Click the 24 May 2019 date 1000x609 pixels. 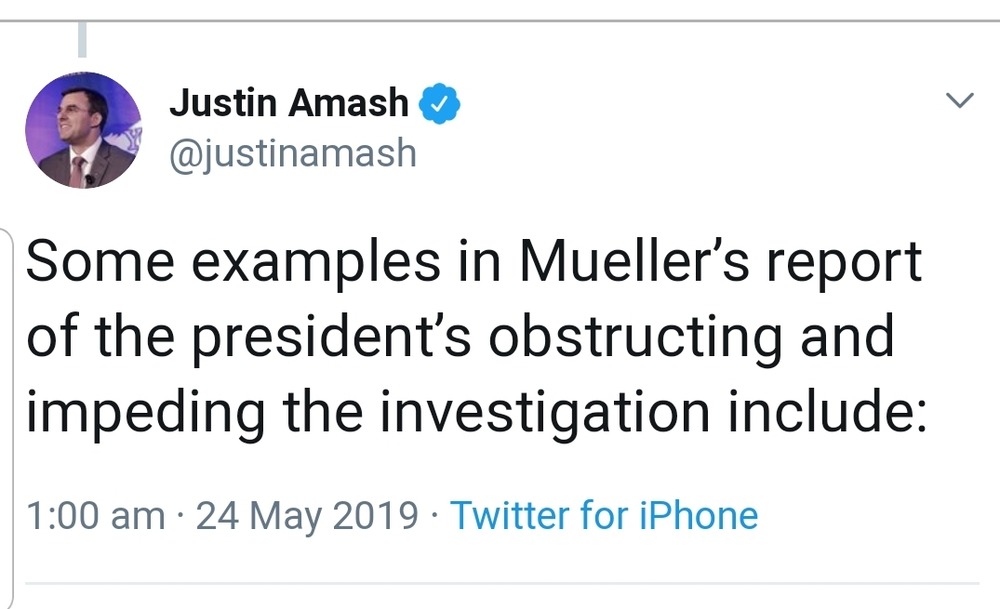(x=307, y=516)
